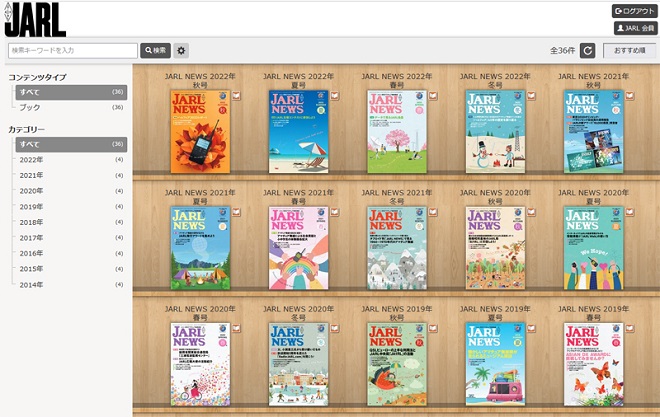Open JARL NEWS 2021年 春号 cover
The height and width of the screenshot is (417, 660).
coord(298,248)
